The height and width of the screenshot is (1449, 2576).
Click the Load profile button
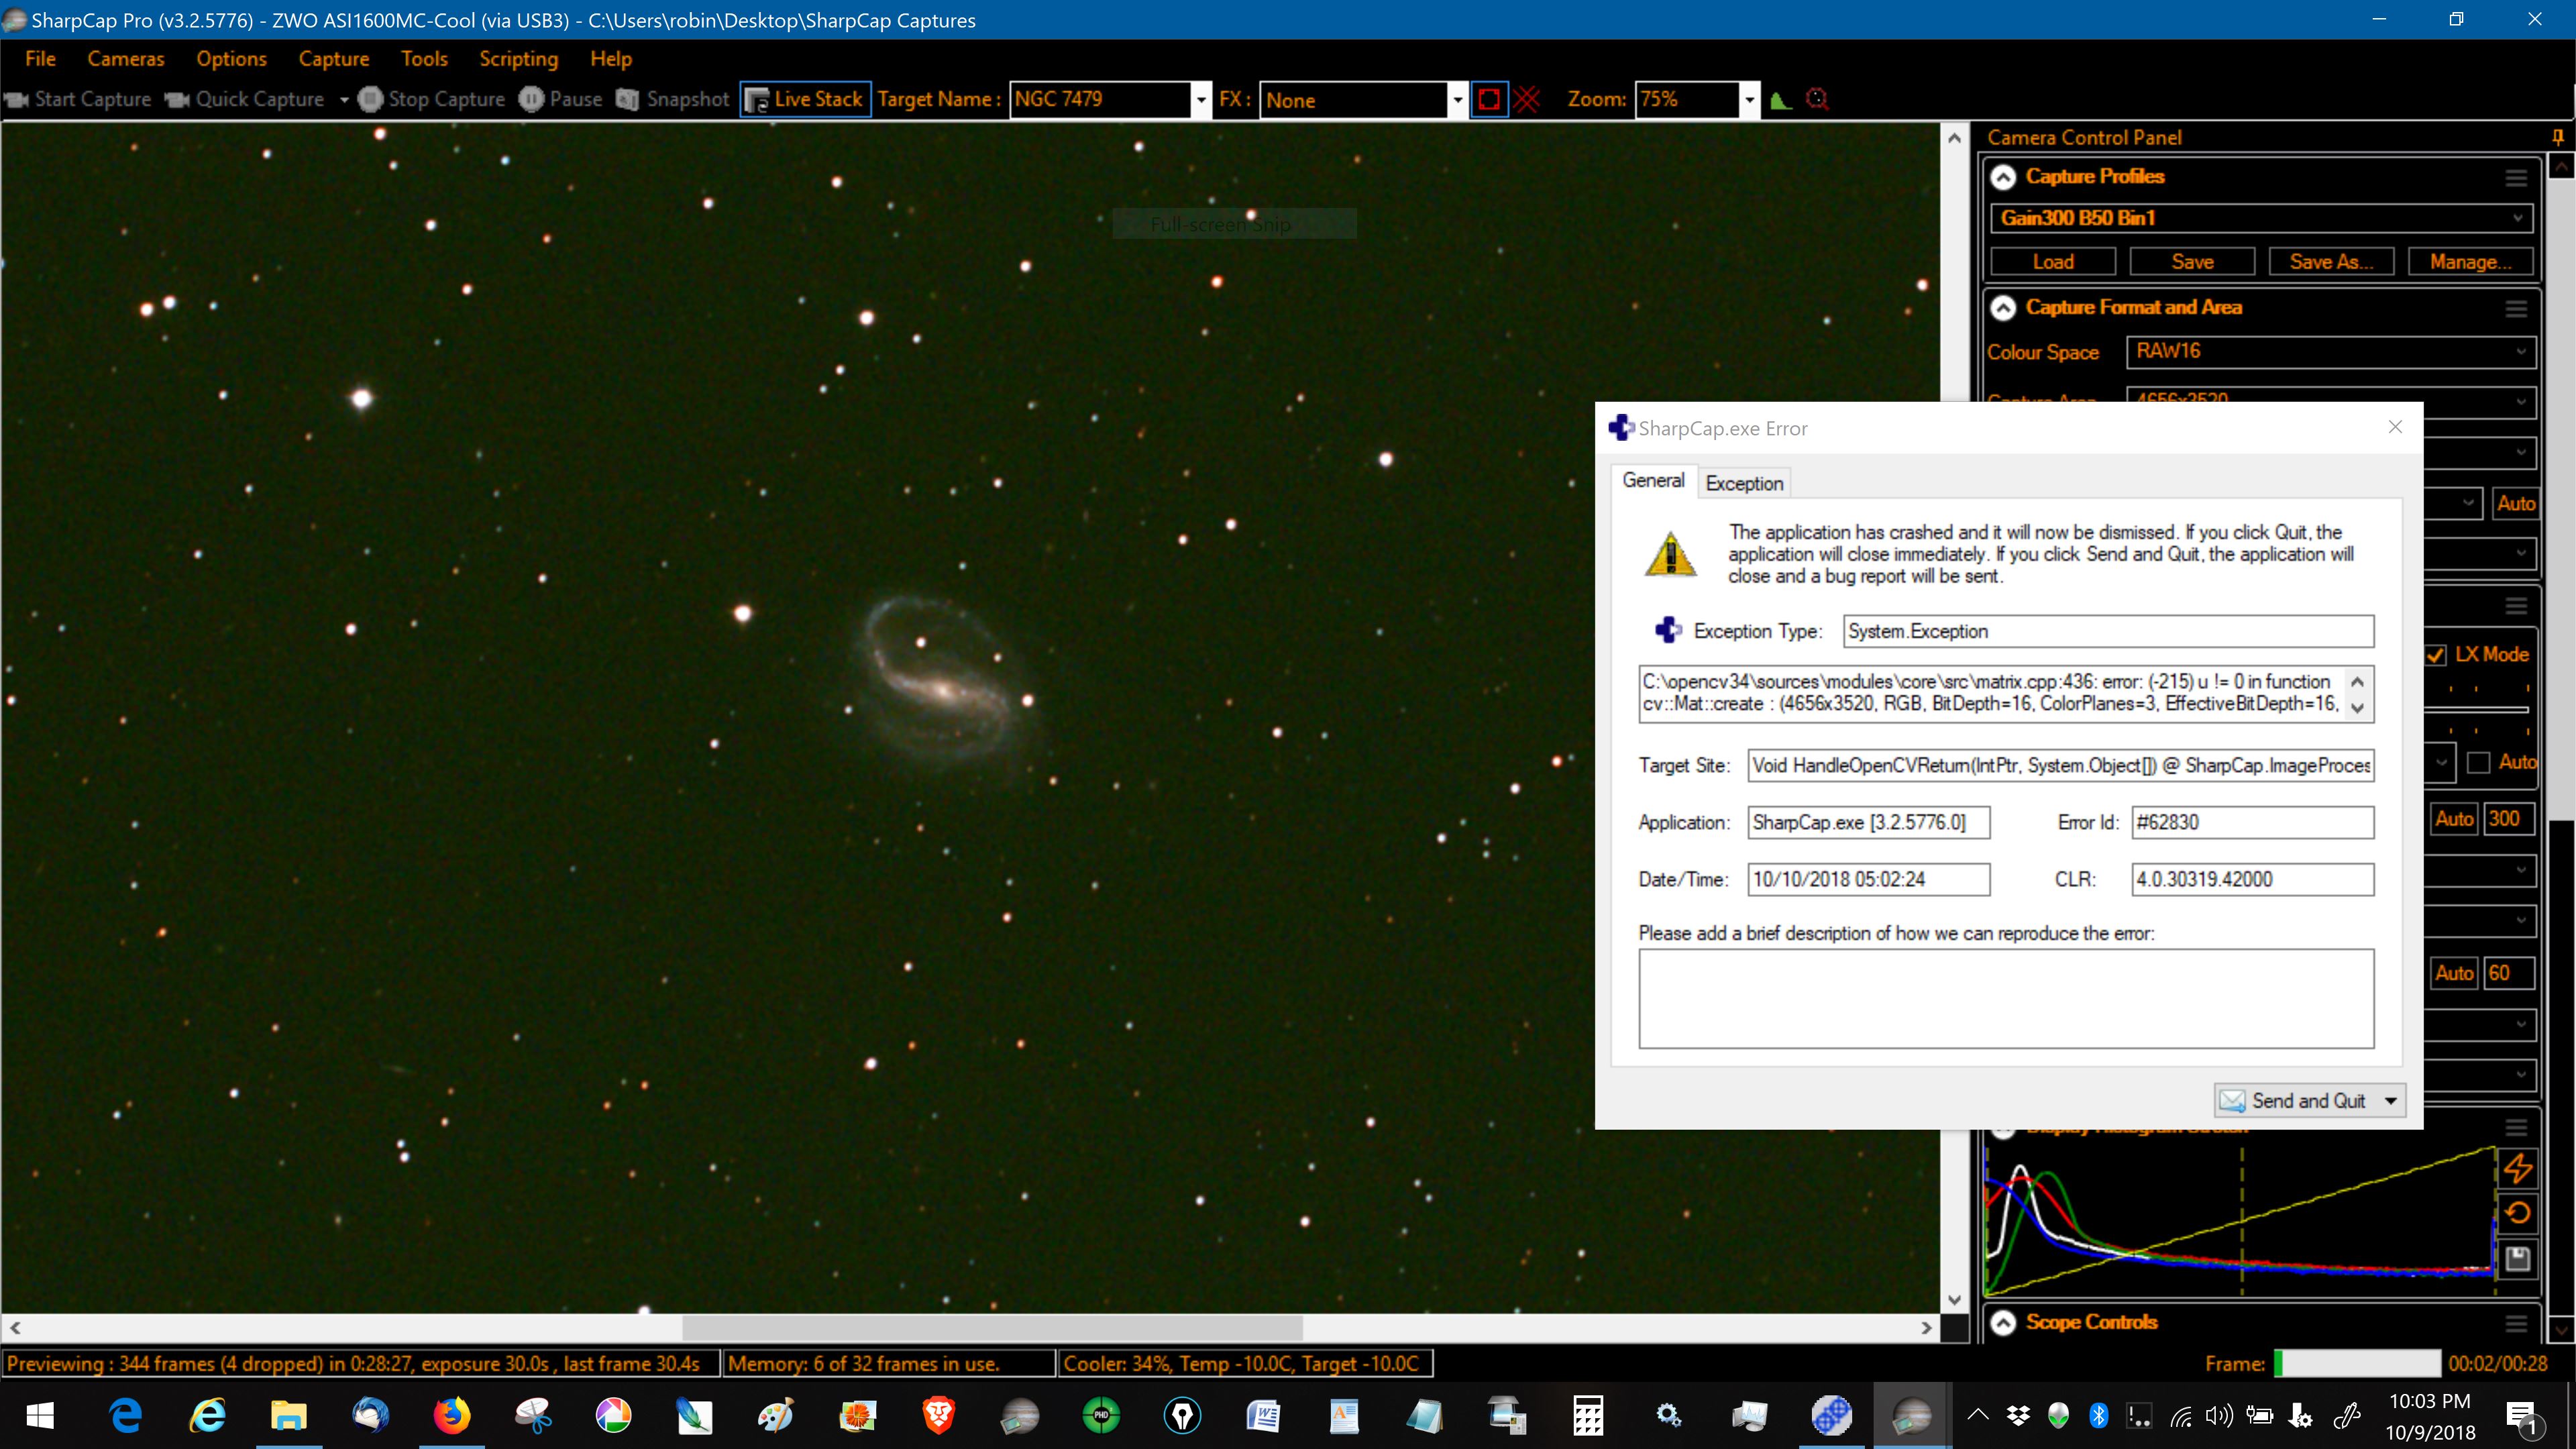coord(2053,262)
